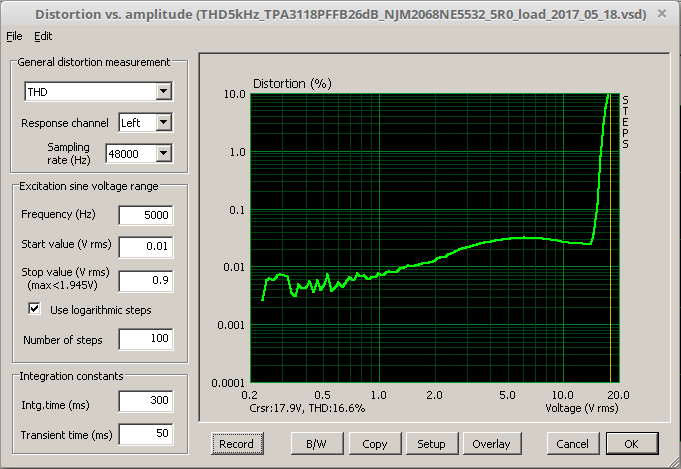Edit the Intg.time (ms) field
The image size is (681, 469).
[x=145, y=402]
